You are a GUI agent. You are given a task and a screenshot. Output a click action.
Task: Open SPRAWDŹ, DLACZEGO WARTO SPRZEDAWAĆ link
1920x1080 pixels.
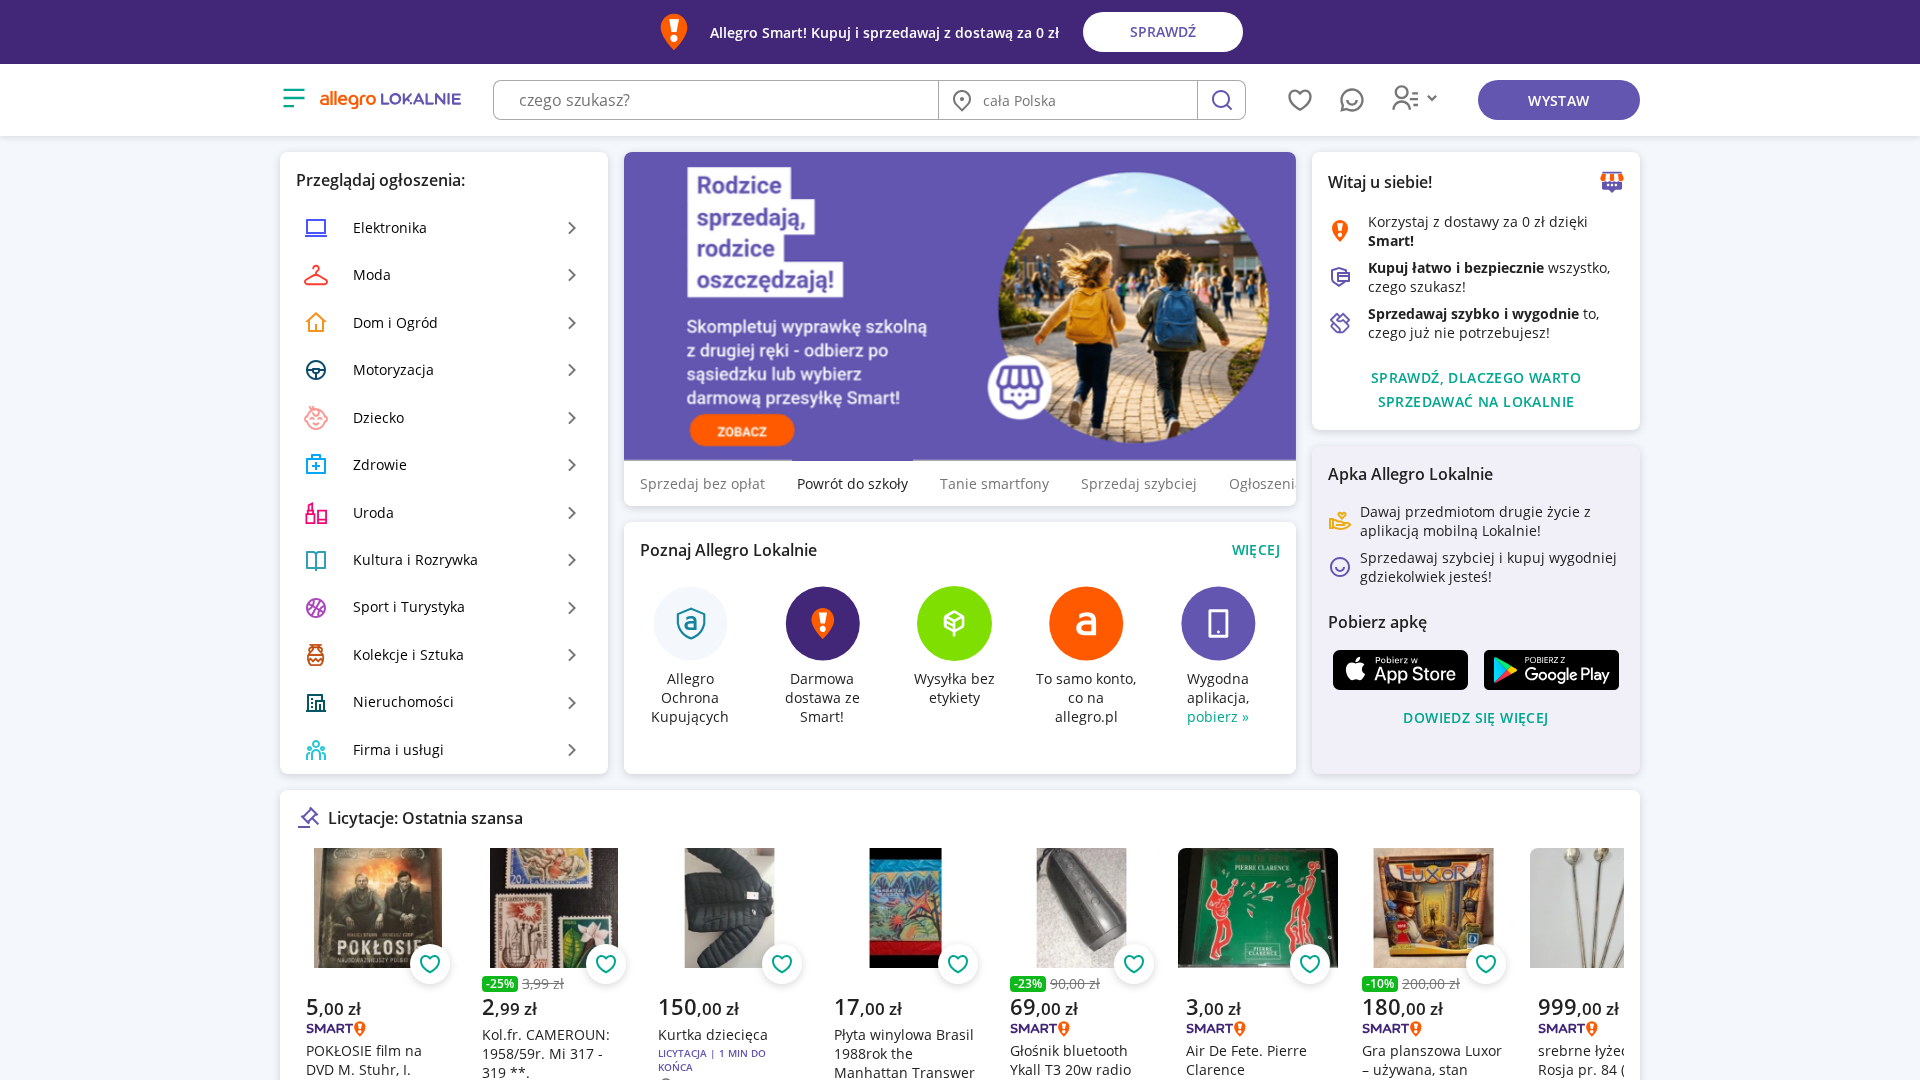click(1476, 390)
